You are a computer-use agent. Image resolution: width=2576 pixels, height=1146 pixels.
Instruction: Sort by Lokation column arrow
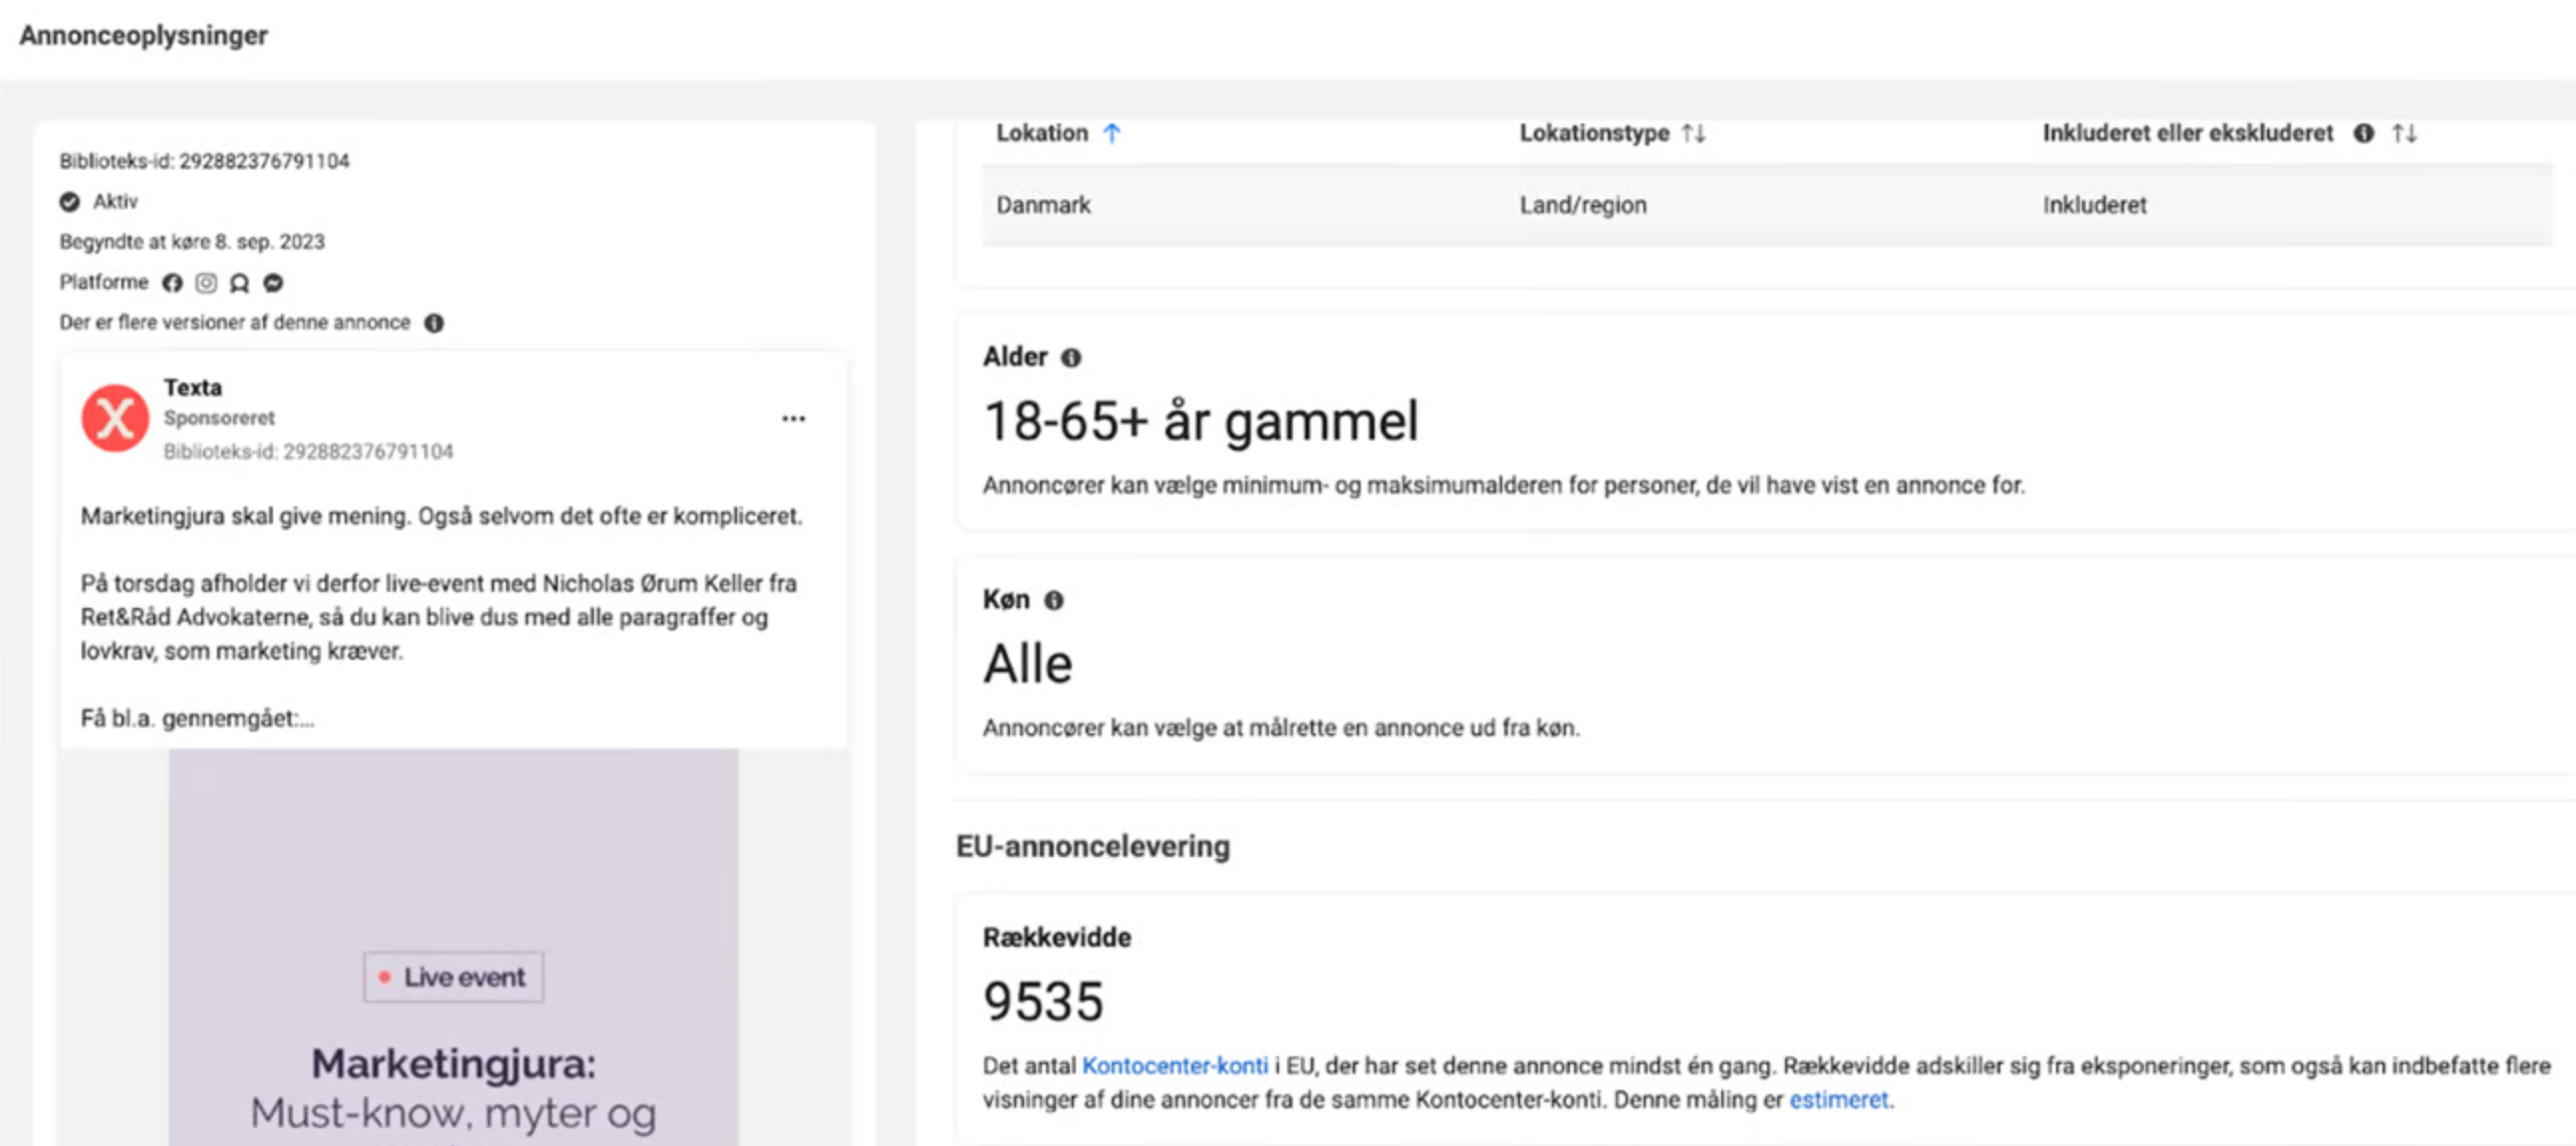point(1112,133)
